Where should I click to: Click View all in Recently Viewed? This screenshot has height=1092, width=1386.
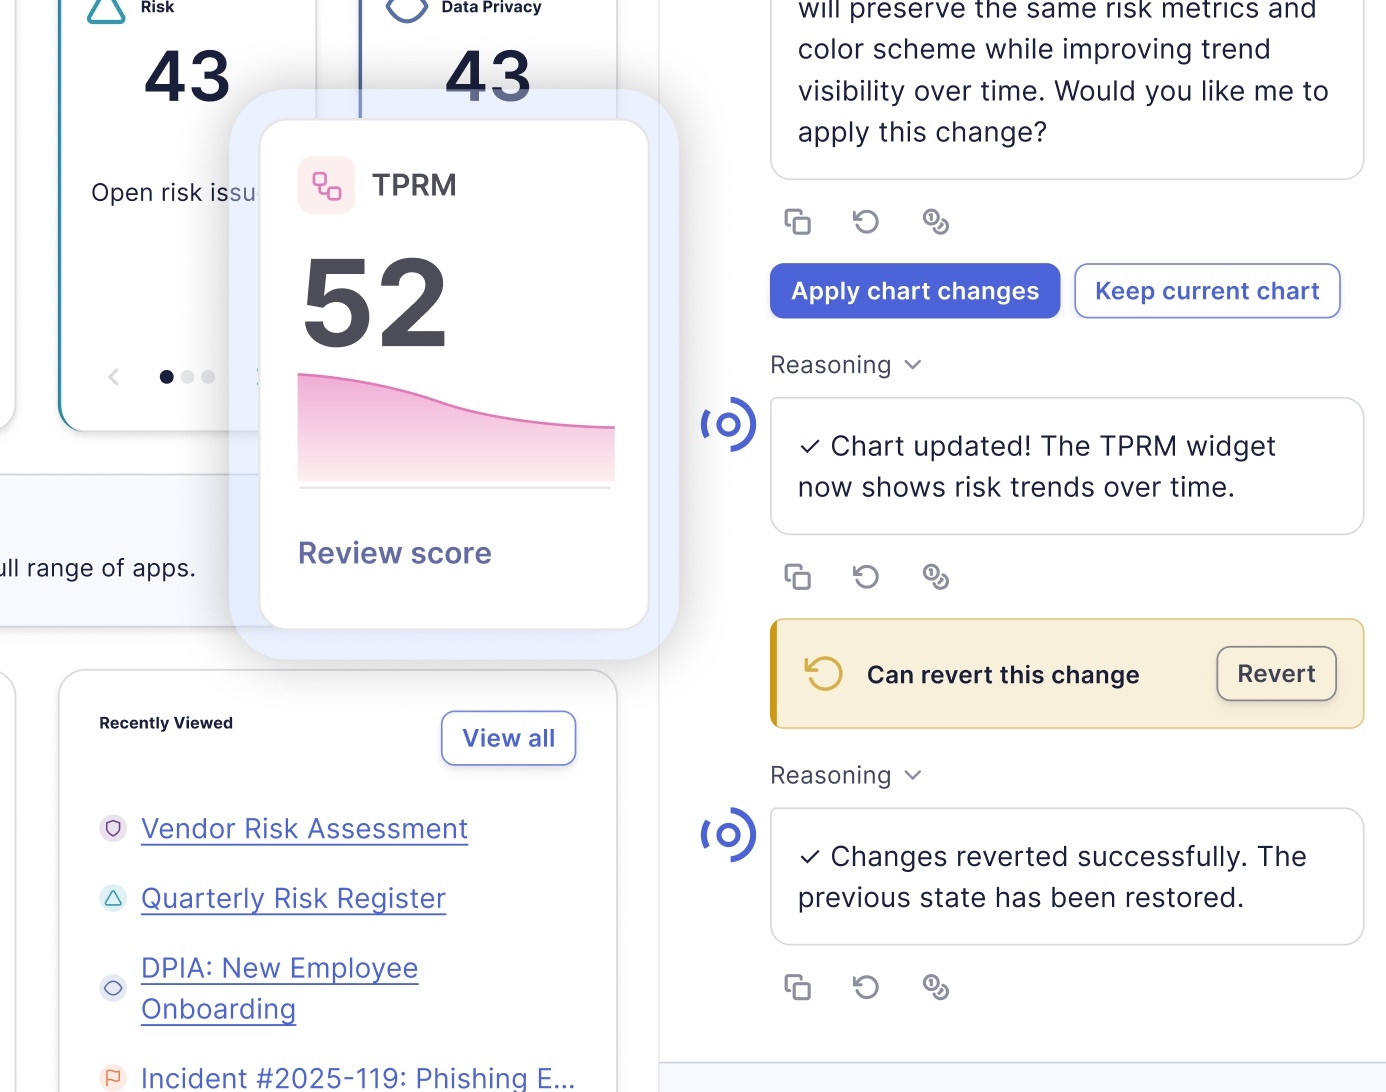(x=508, y=738)
